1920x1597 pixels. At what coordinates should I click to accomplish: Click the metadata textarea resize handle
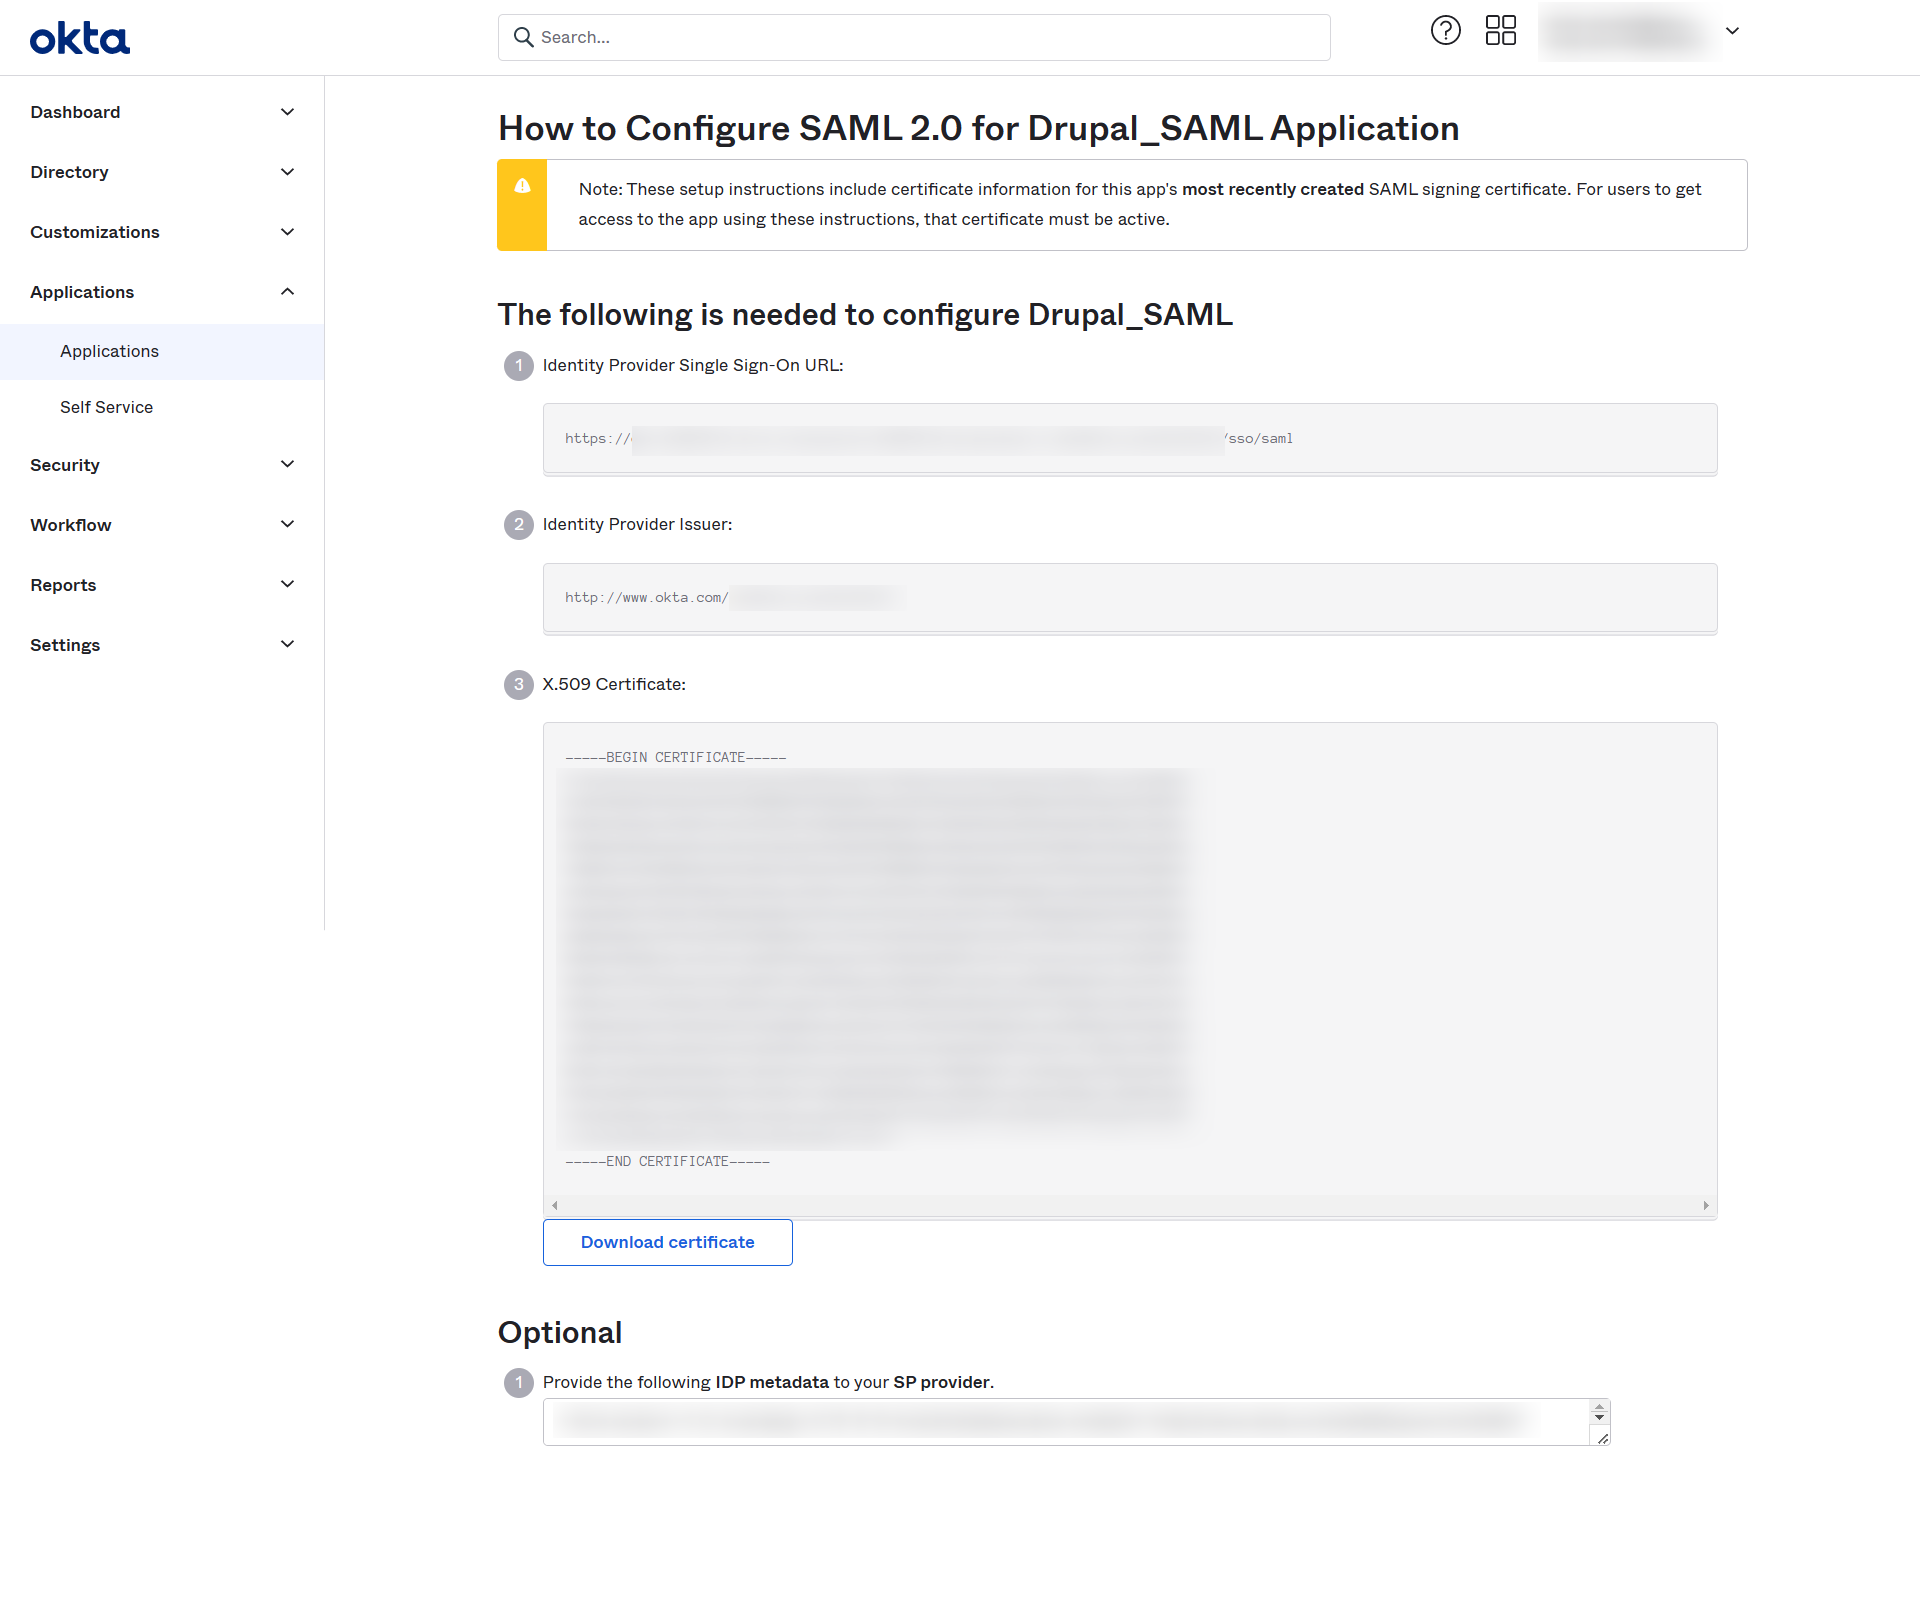click(1602, 1438)
